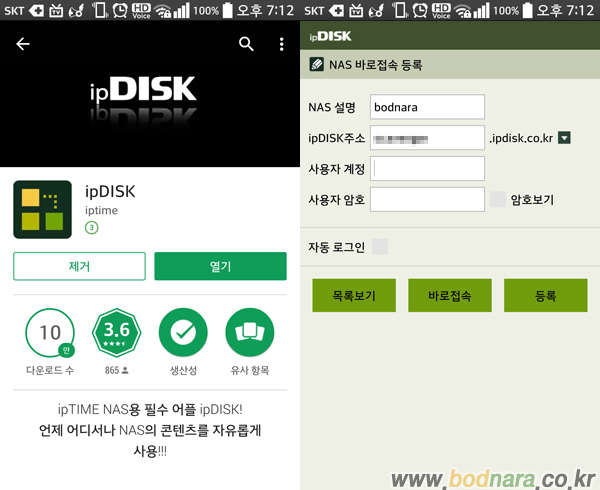This screenshot has width=600, height=490.
Task: Click the 사용자 계정 input field
Action: [427, 168]
